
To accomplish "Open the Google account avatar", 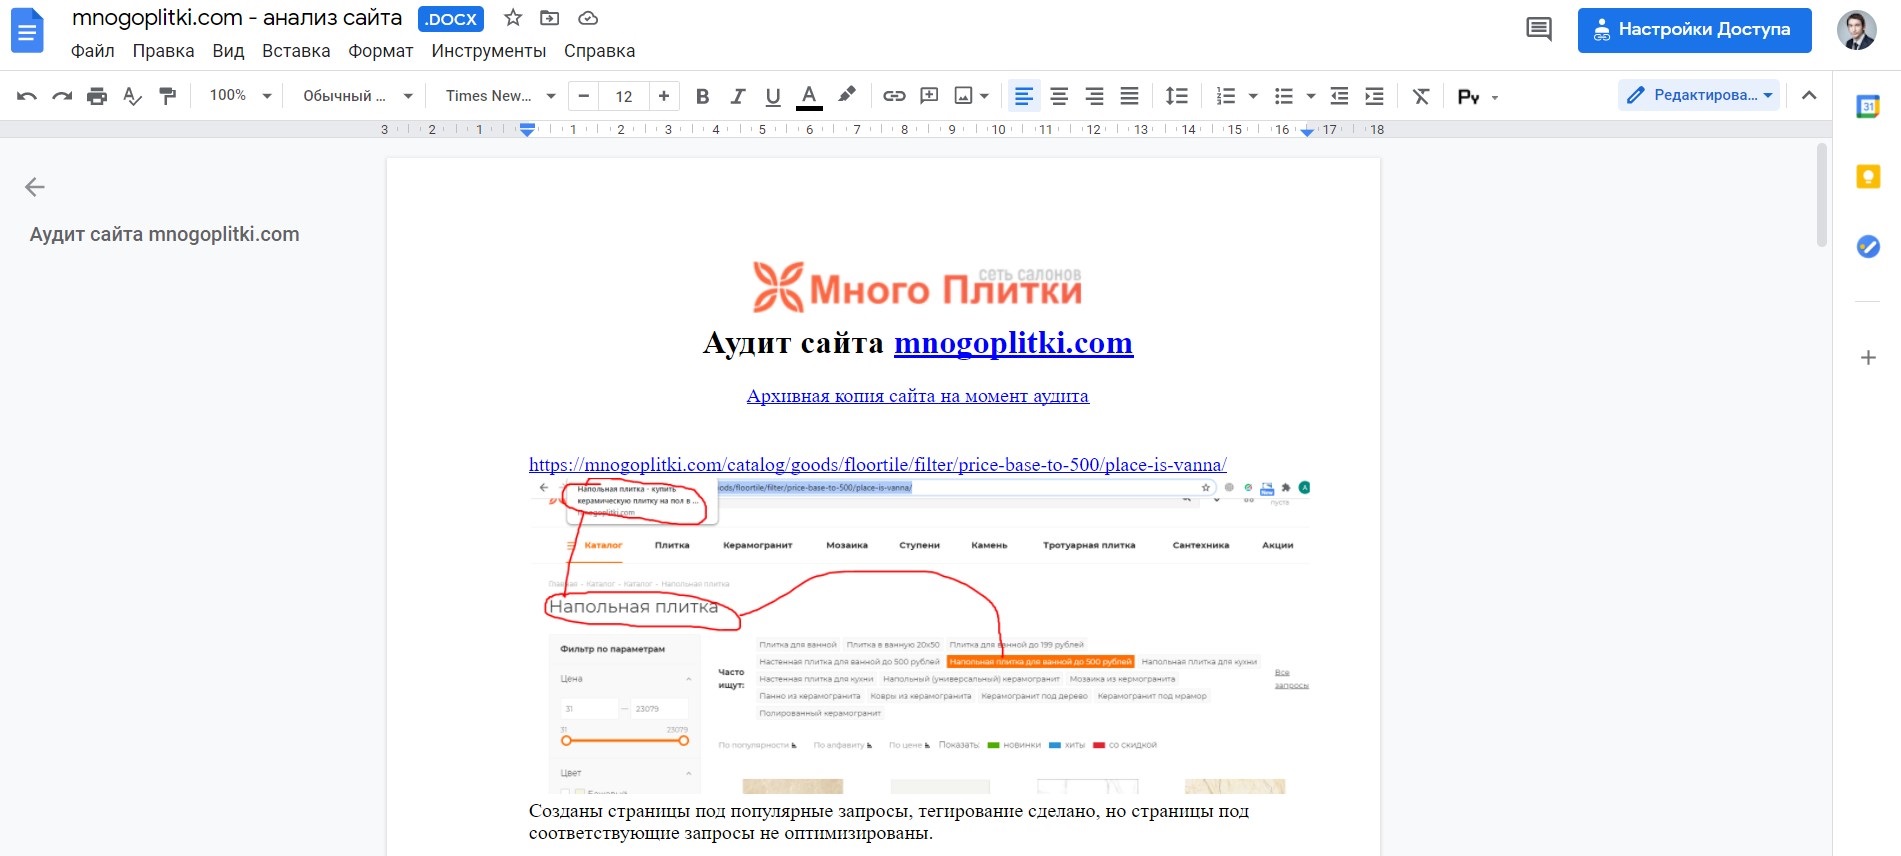I will click(x=1857, y=30).
